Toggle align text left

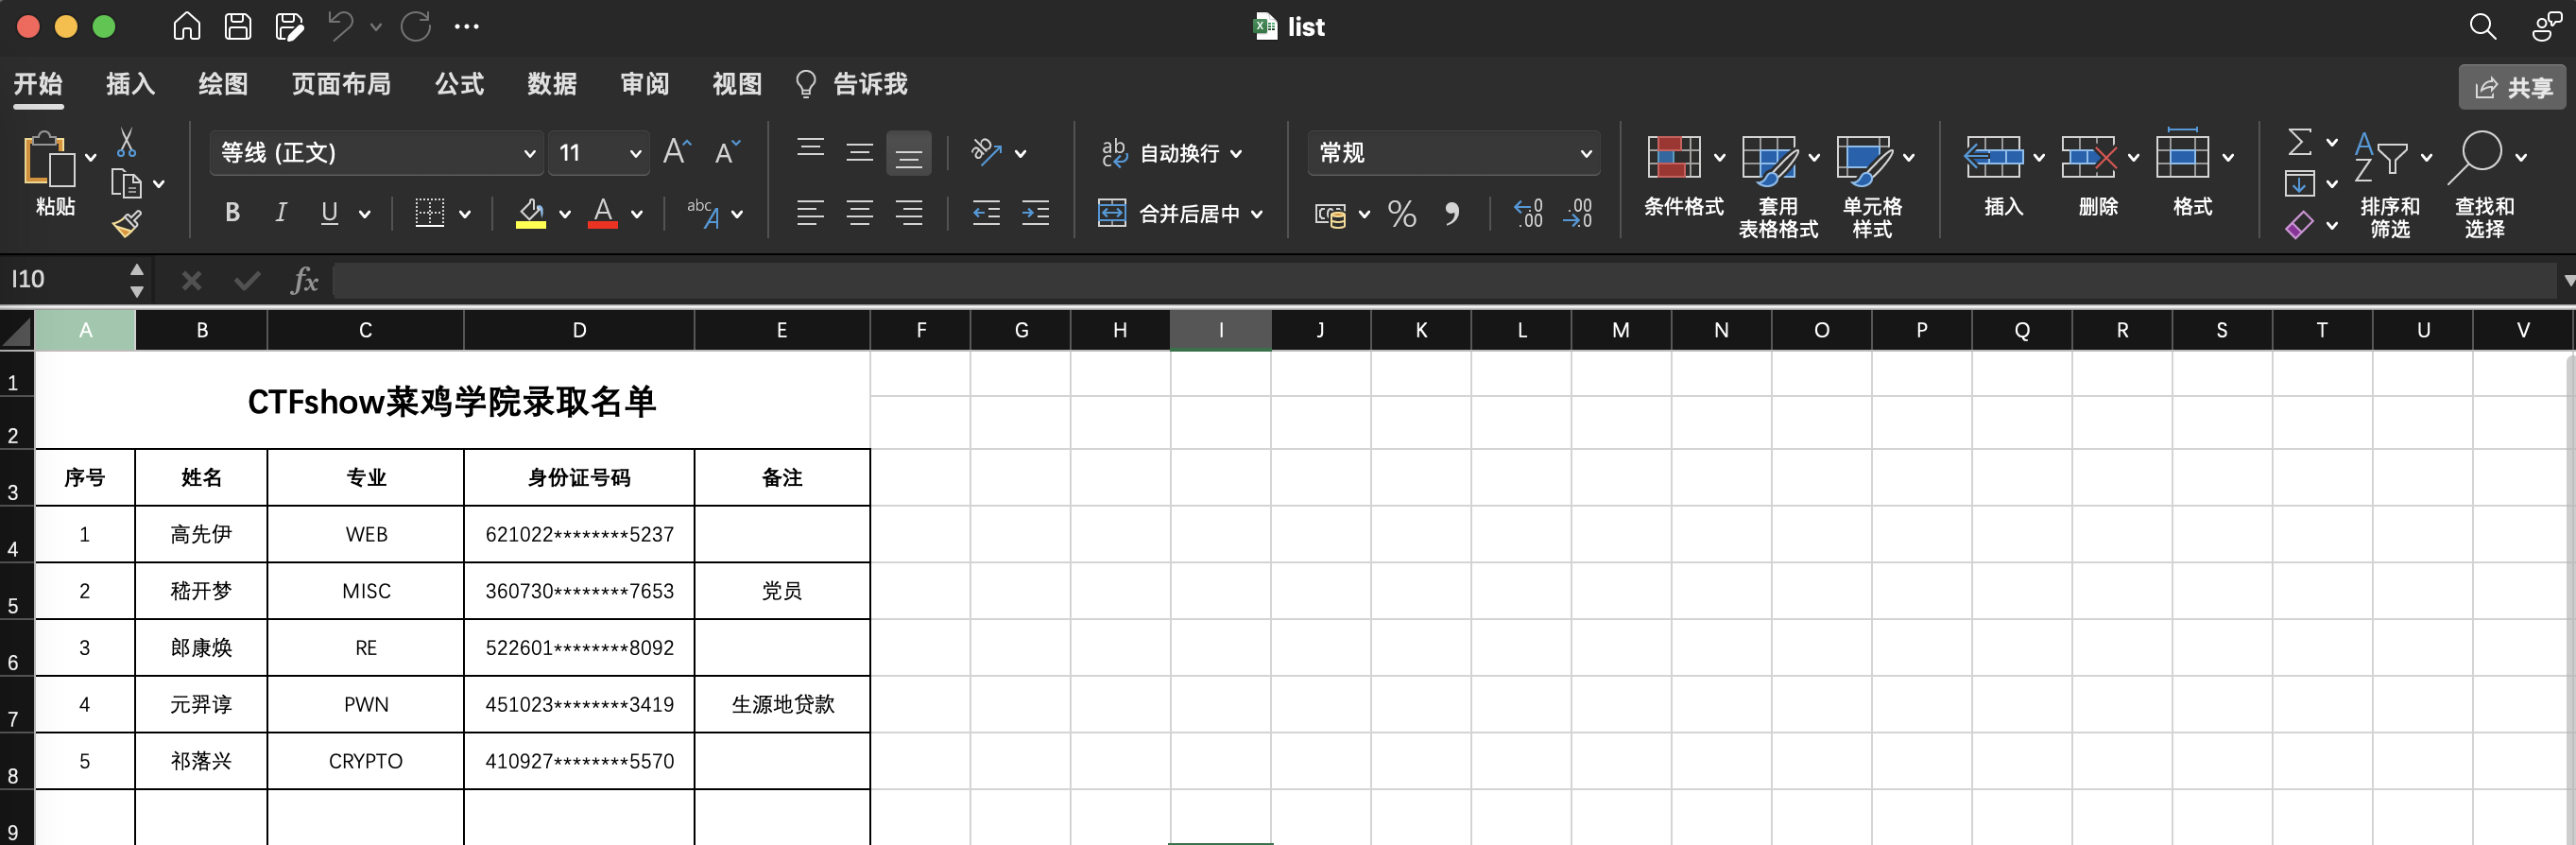tap(811, 213)
